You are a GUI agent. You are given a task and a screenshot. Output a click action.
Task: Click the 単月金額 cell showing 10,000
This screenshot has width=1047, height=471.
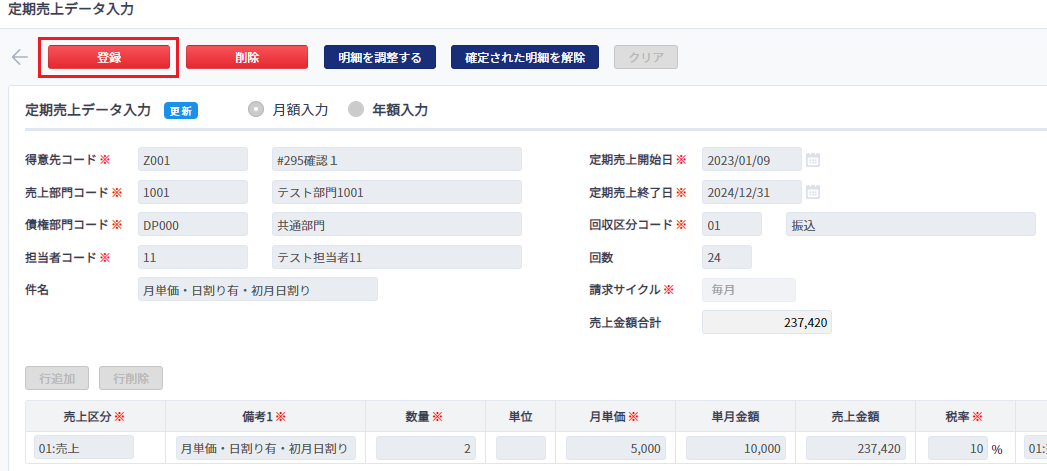(736, 448)
